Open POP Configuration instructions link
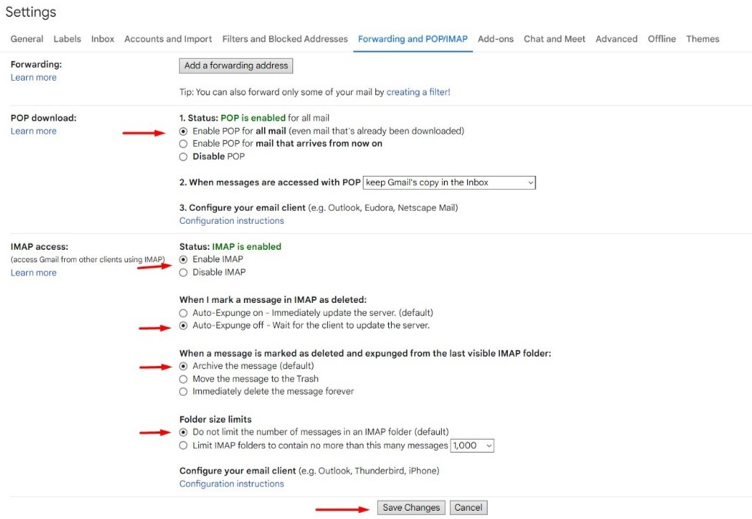752x519 pixels. click(x=232, y=221)
